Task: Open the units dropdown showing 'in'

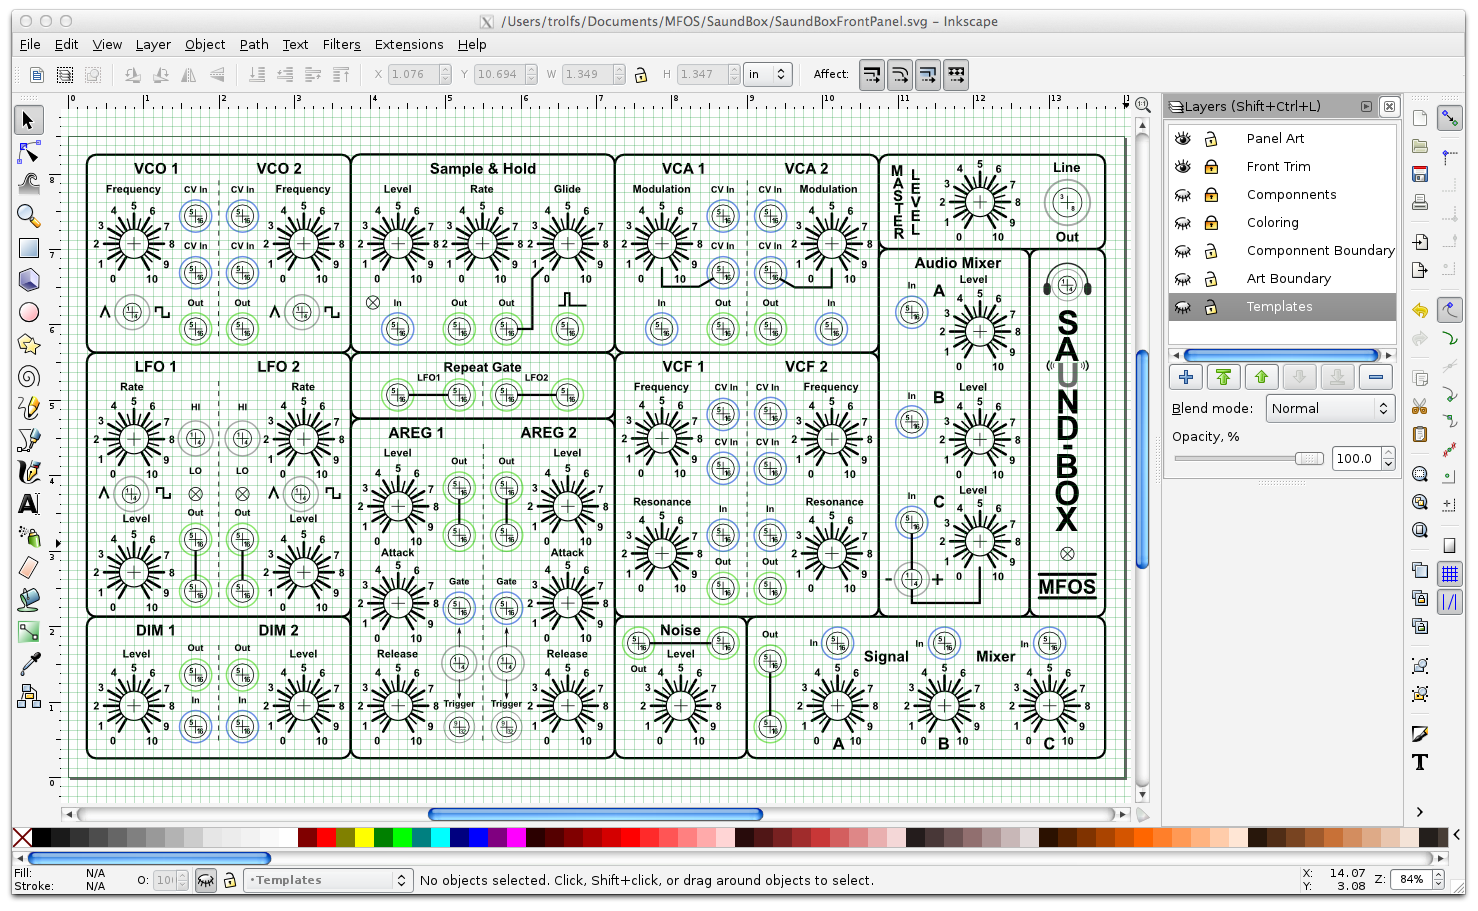Action: click(768, 74)
